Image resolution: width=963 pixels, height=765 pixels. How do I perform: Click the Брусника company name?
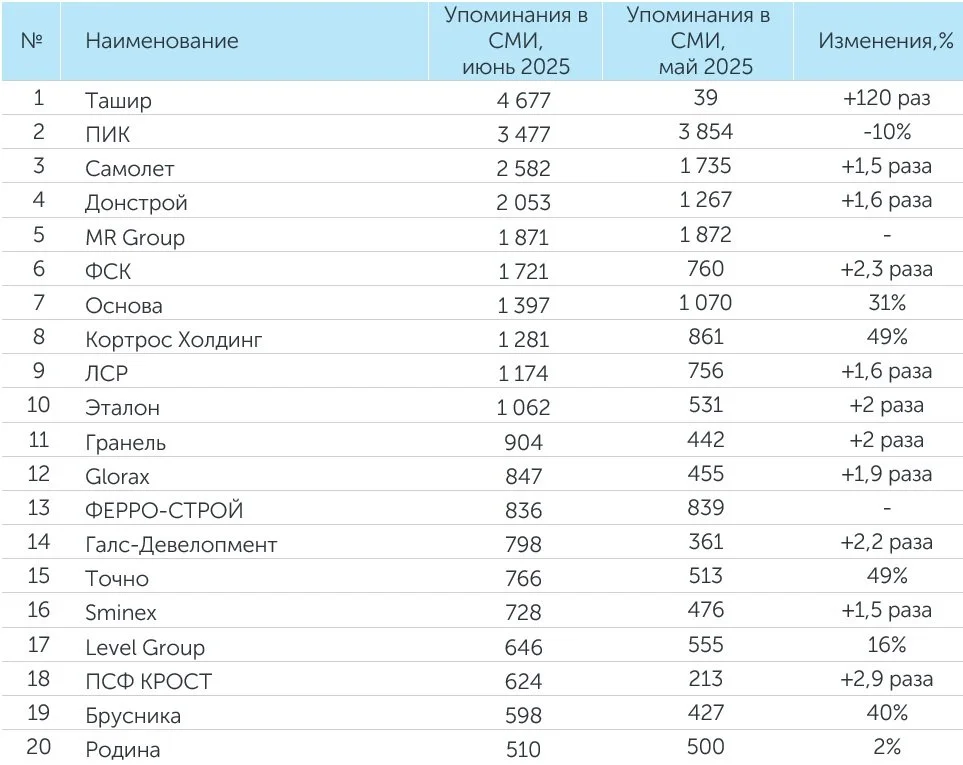[133, 716]
